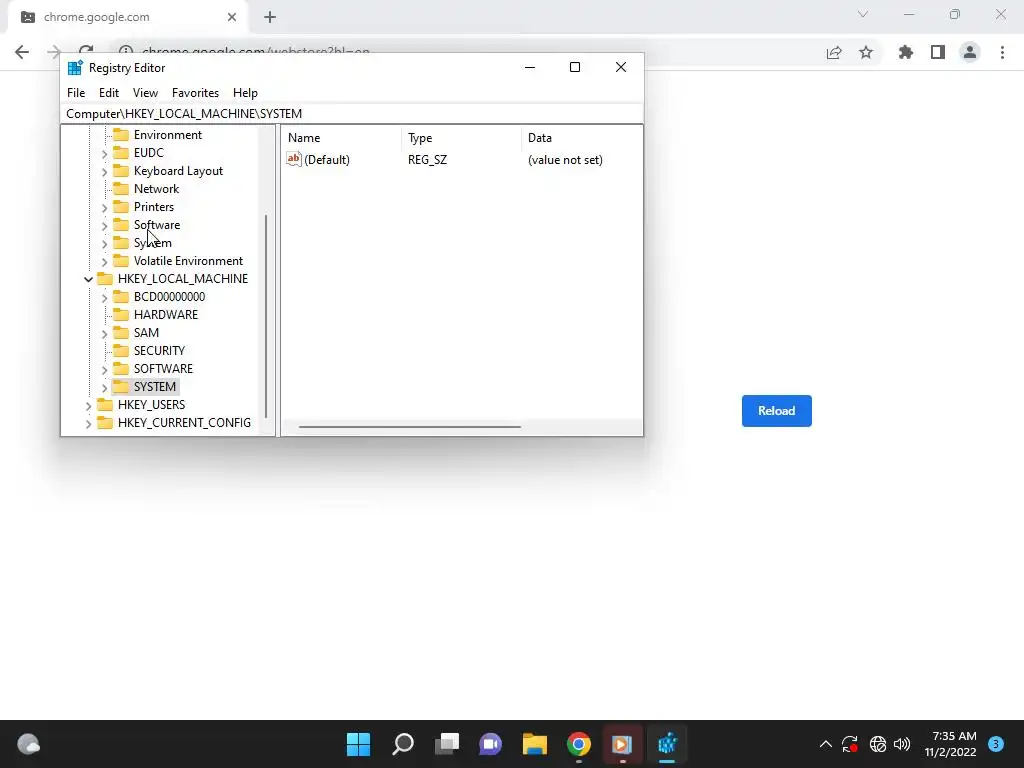Click the registry path address bar

pyautogui.click(x=351, y=114)
